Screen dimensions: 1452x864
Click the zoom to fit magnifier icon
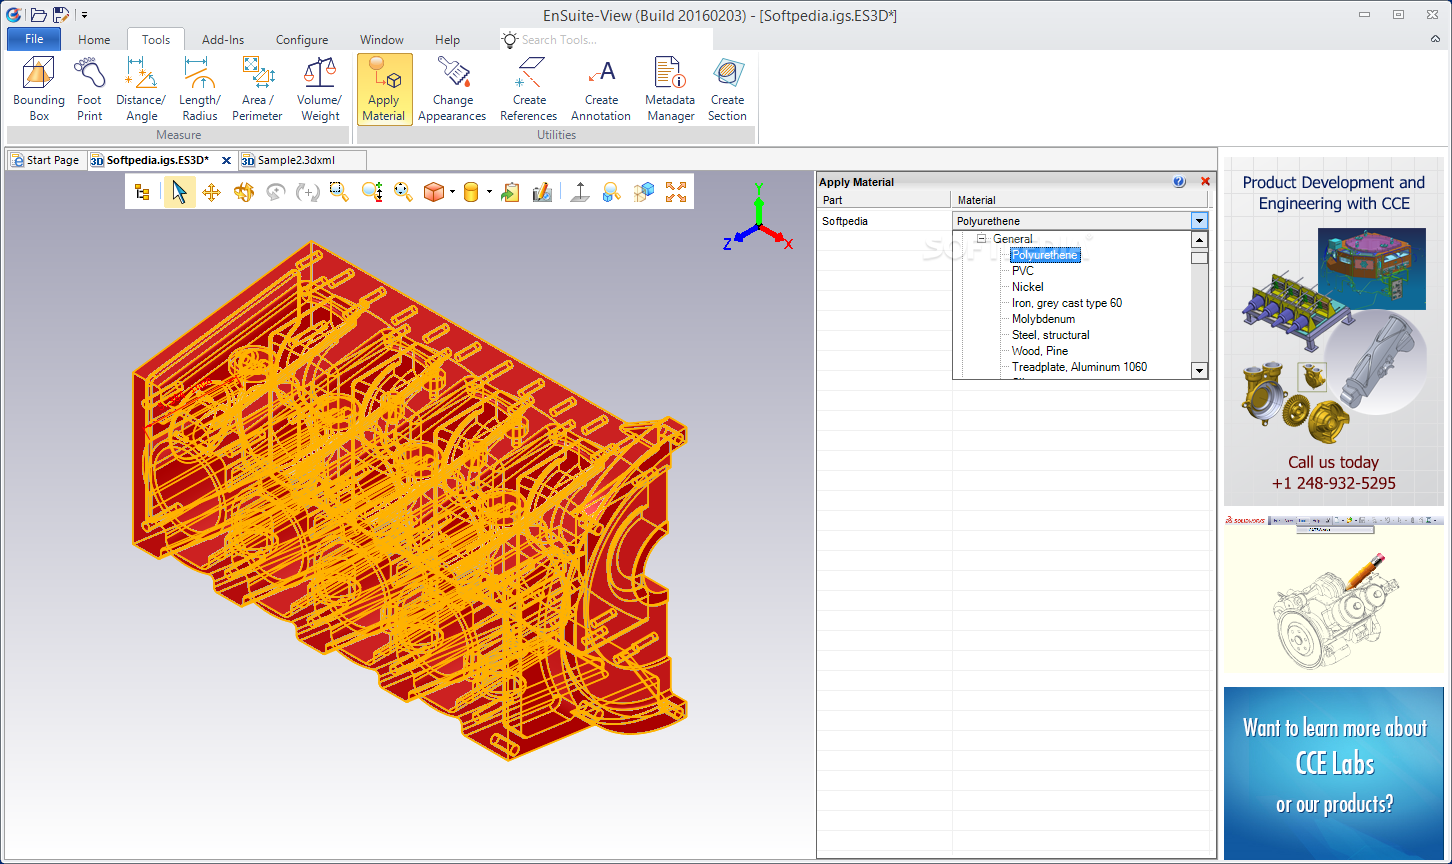[403, 192]
